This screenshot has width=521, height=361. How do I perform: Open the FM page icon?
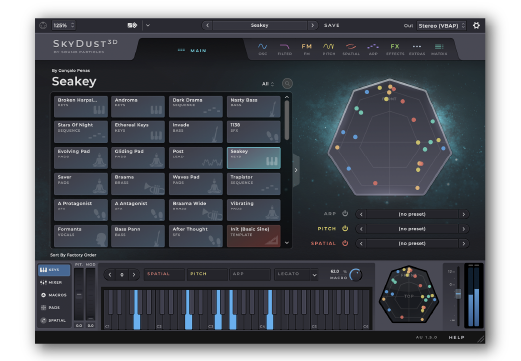[x=307, y=49]
